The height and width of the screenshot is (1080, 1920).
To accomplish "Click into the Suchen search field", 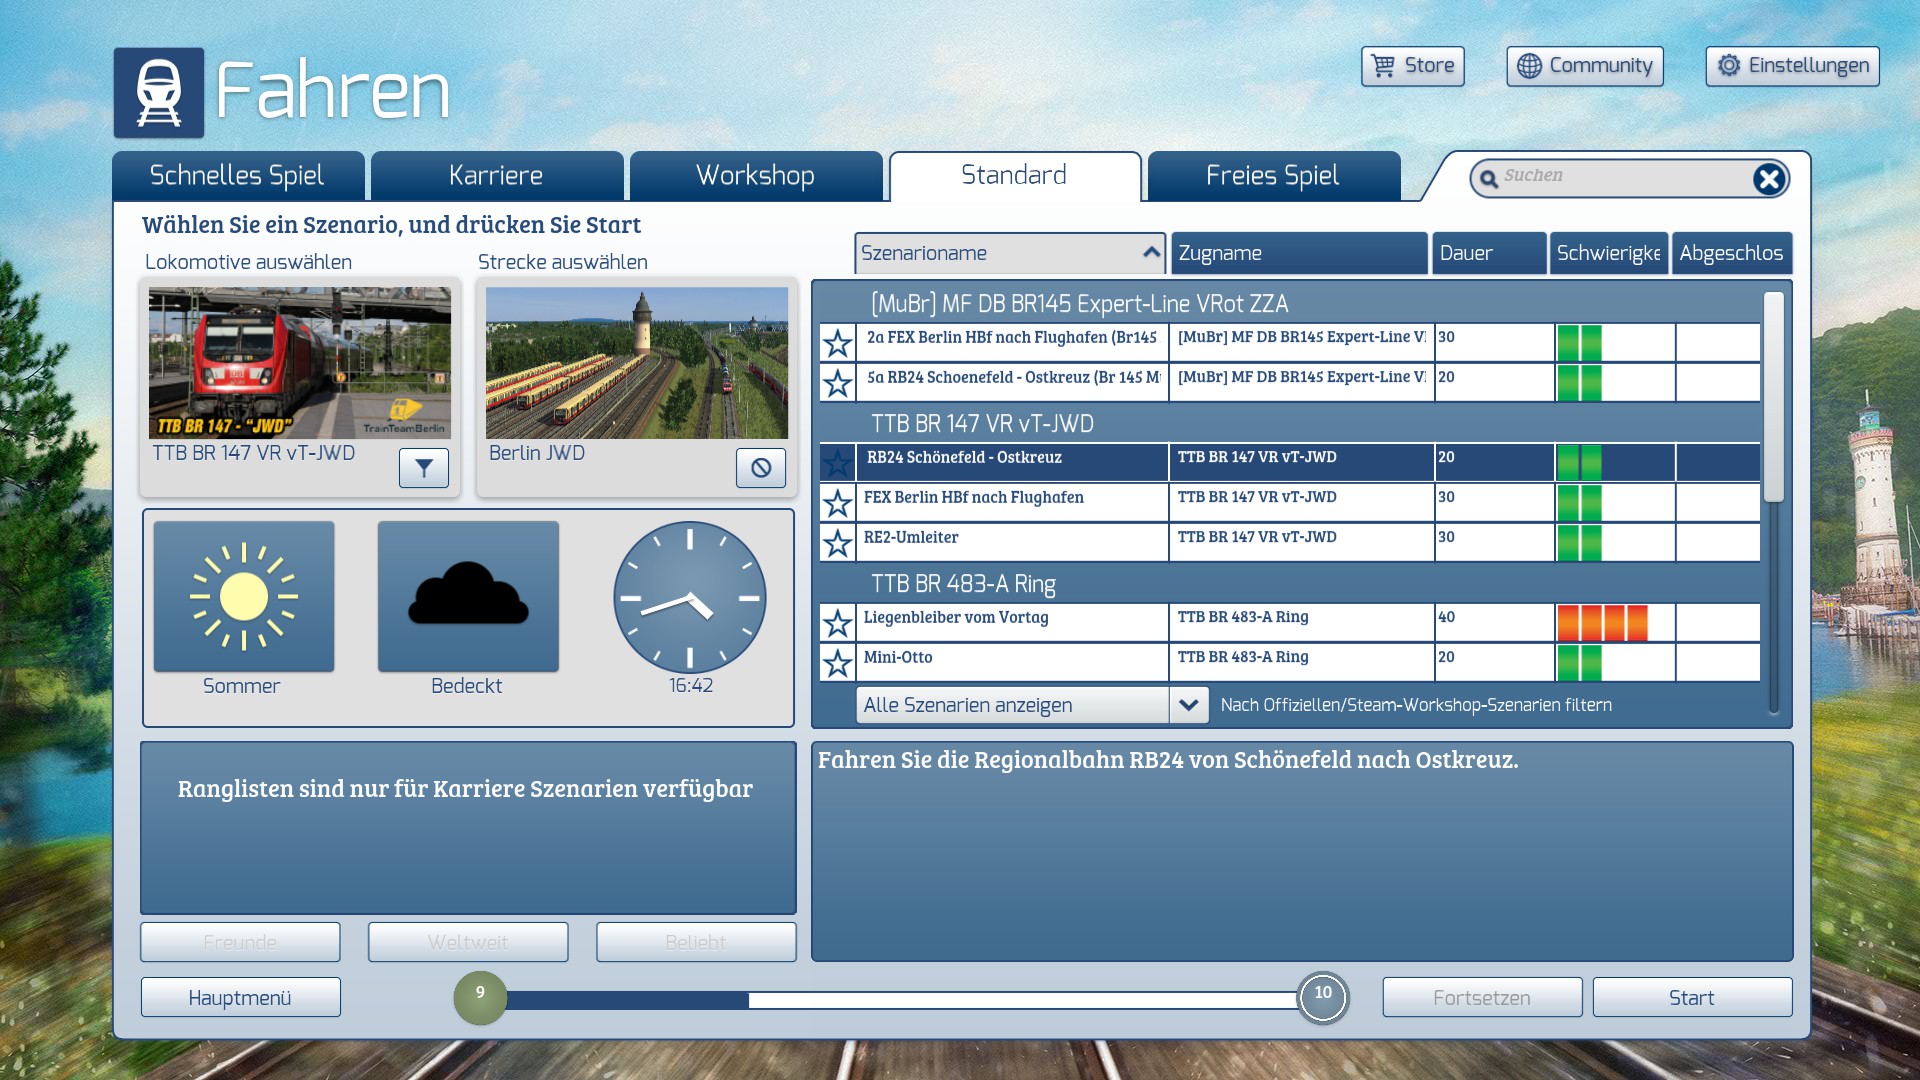I will click(1620, 177).
